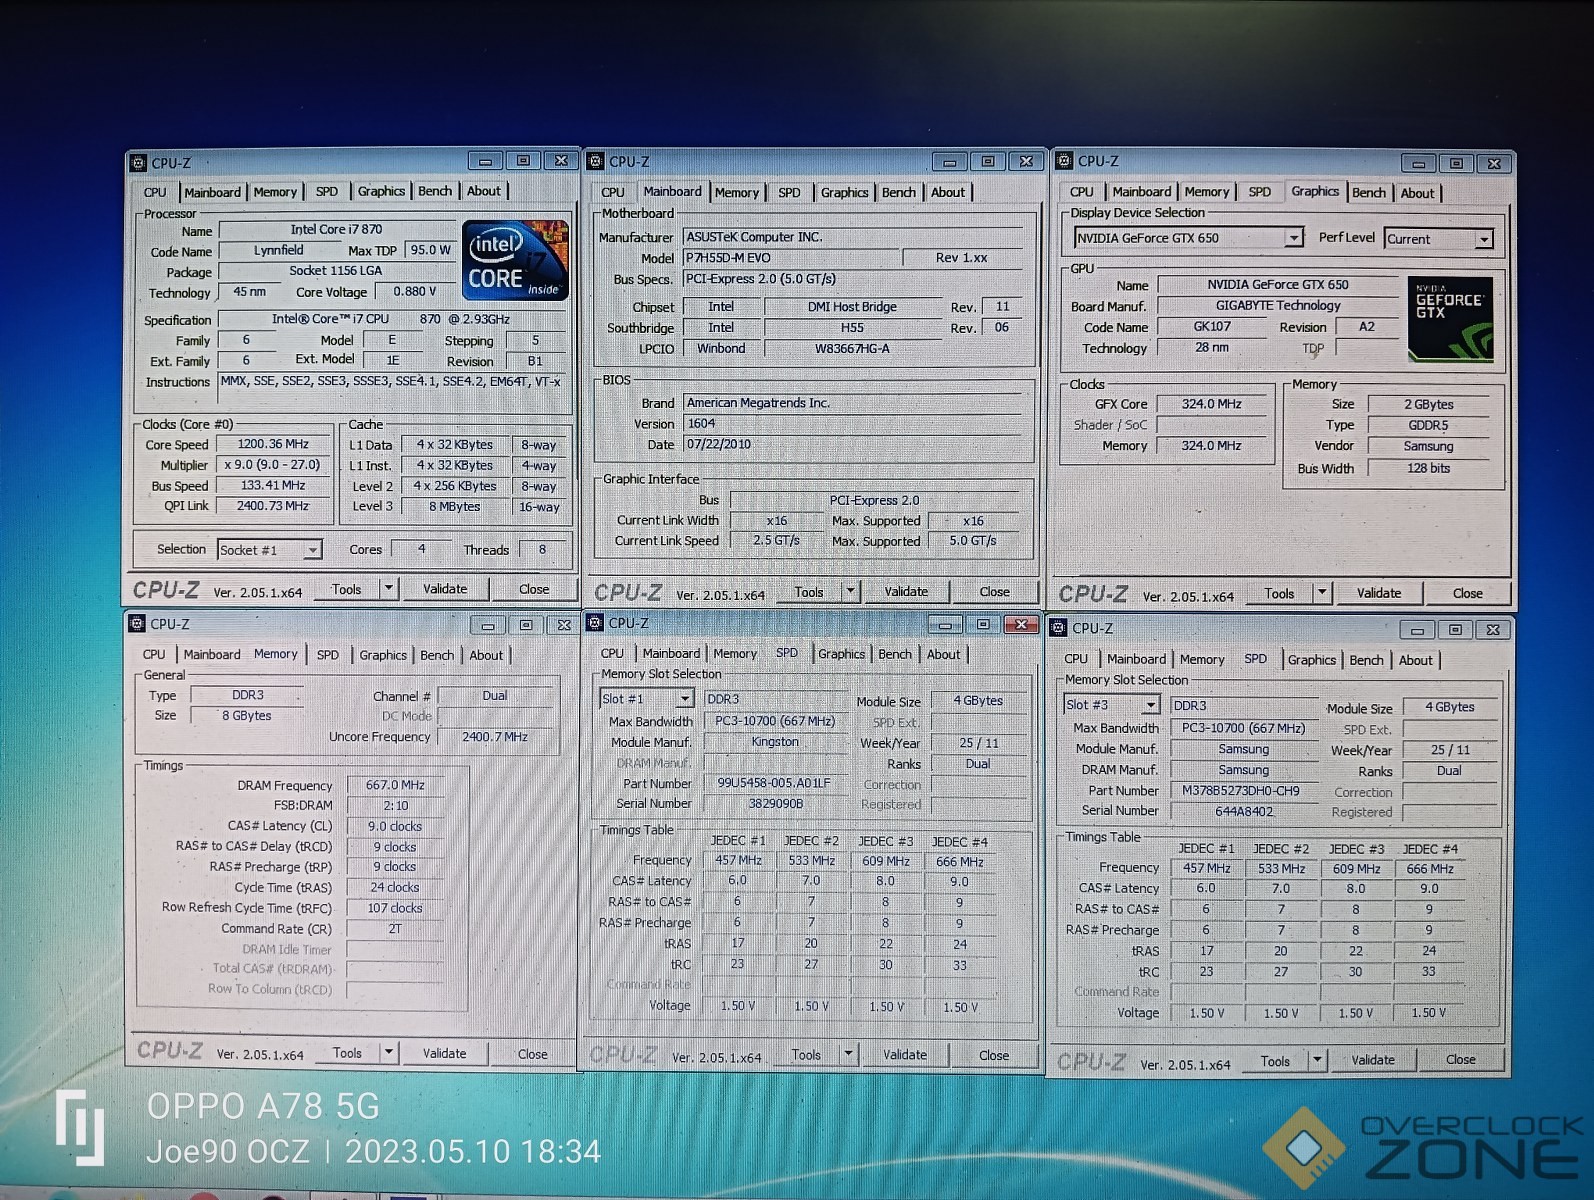Screen dimensions: 1594x1200
Task: Expand Tools arrow in motherboard window
Action: 850,591
